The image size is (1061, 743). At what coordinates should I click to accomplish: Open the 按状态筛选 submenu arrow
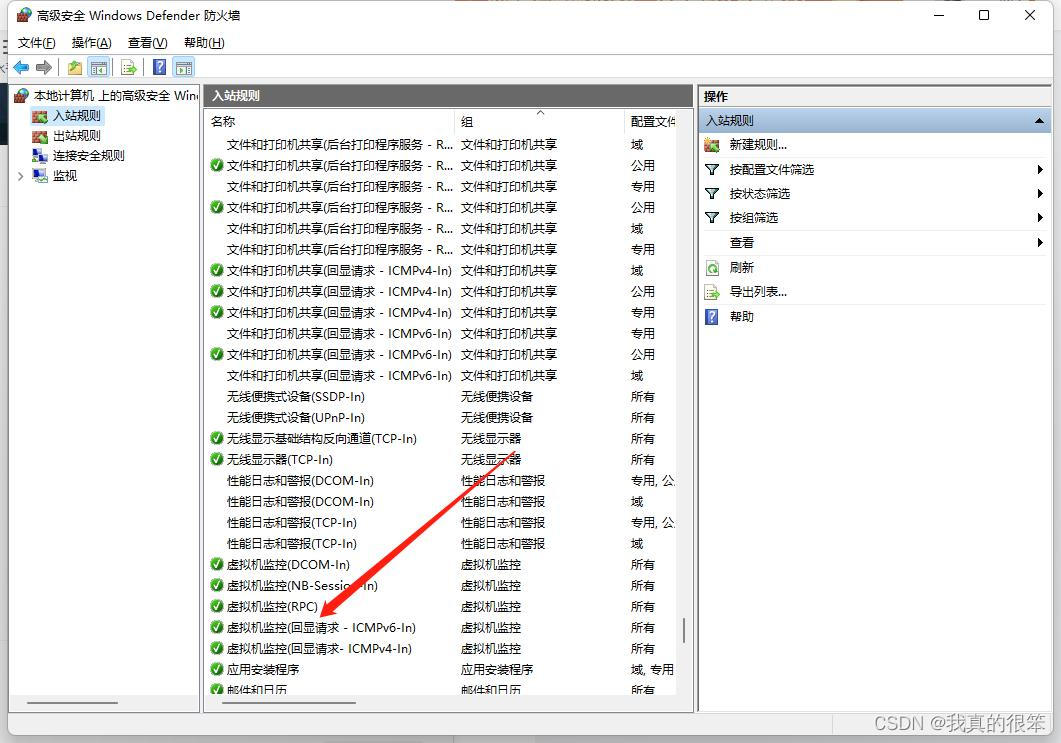point(1040,194)
